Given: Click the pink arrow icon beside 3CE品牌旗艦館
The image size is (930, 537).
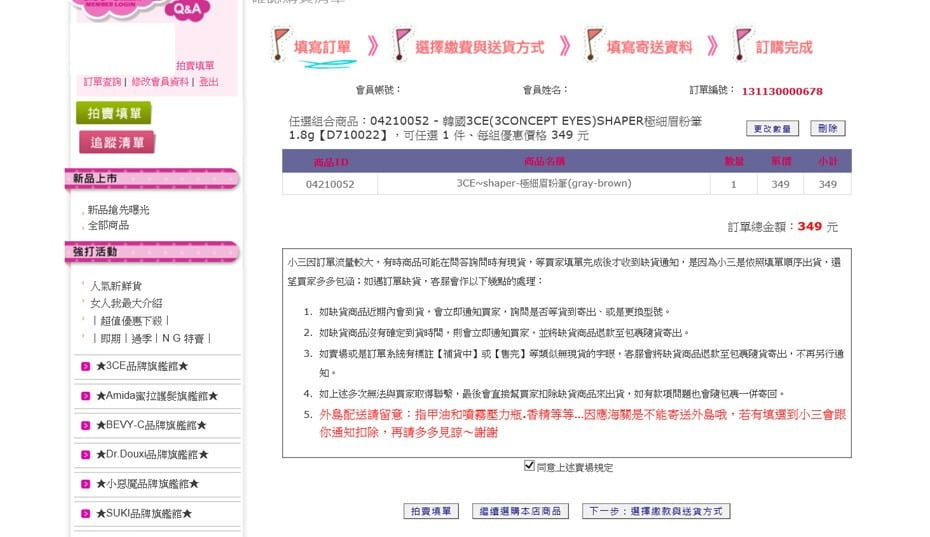Looking at the screenshot, I should (85, 367).
